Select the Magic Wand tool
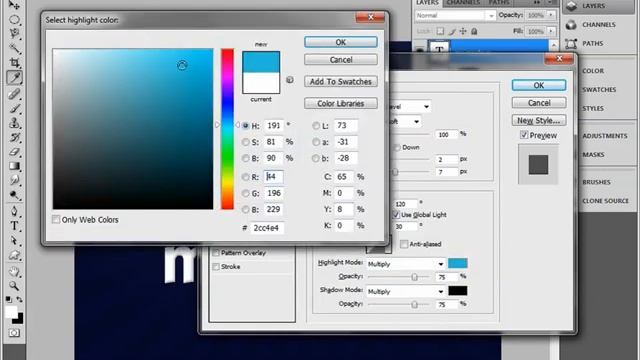The width and height of the screenshot is (640, 360). pyautogui.click(x=14, y=48)
